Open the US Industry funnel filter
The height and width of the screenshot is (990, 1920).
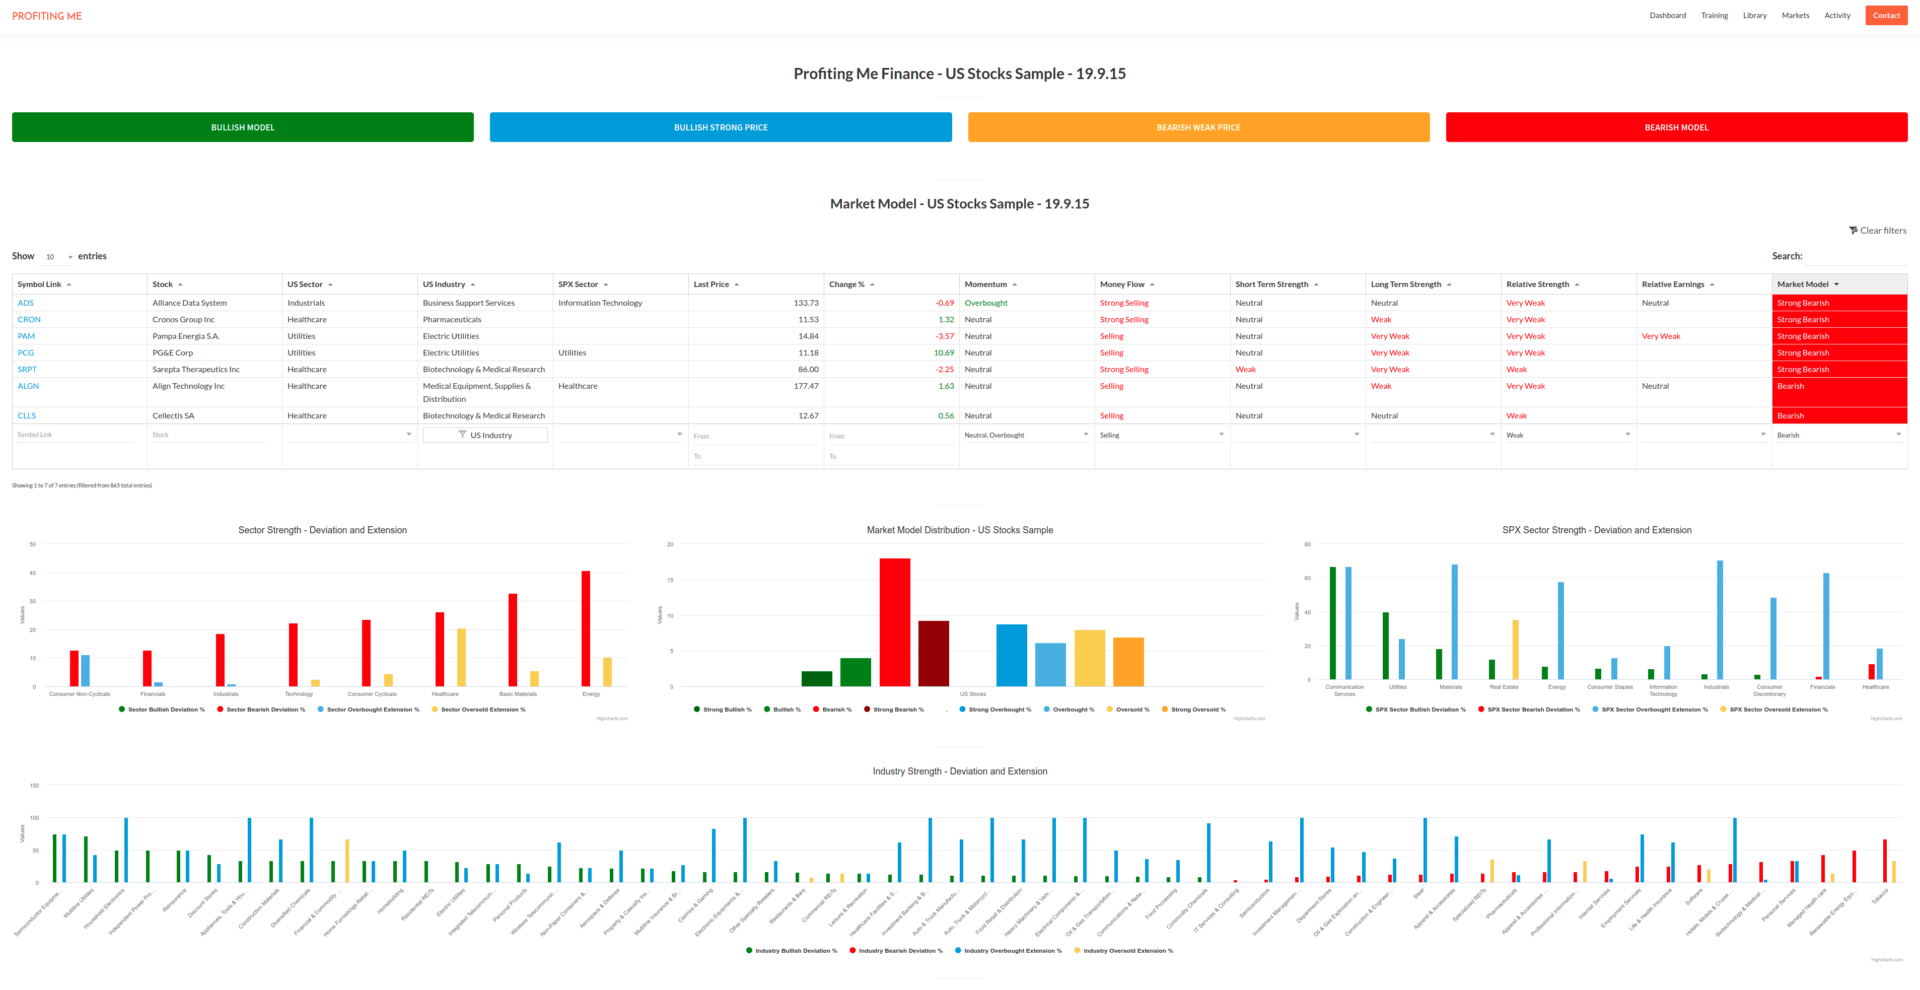click(485, 435)
